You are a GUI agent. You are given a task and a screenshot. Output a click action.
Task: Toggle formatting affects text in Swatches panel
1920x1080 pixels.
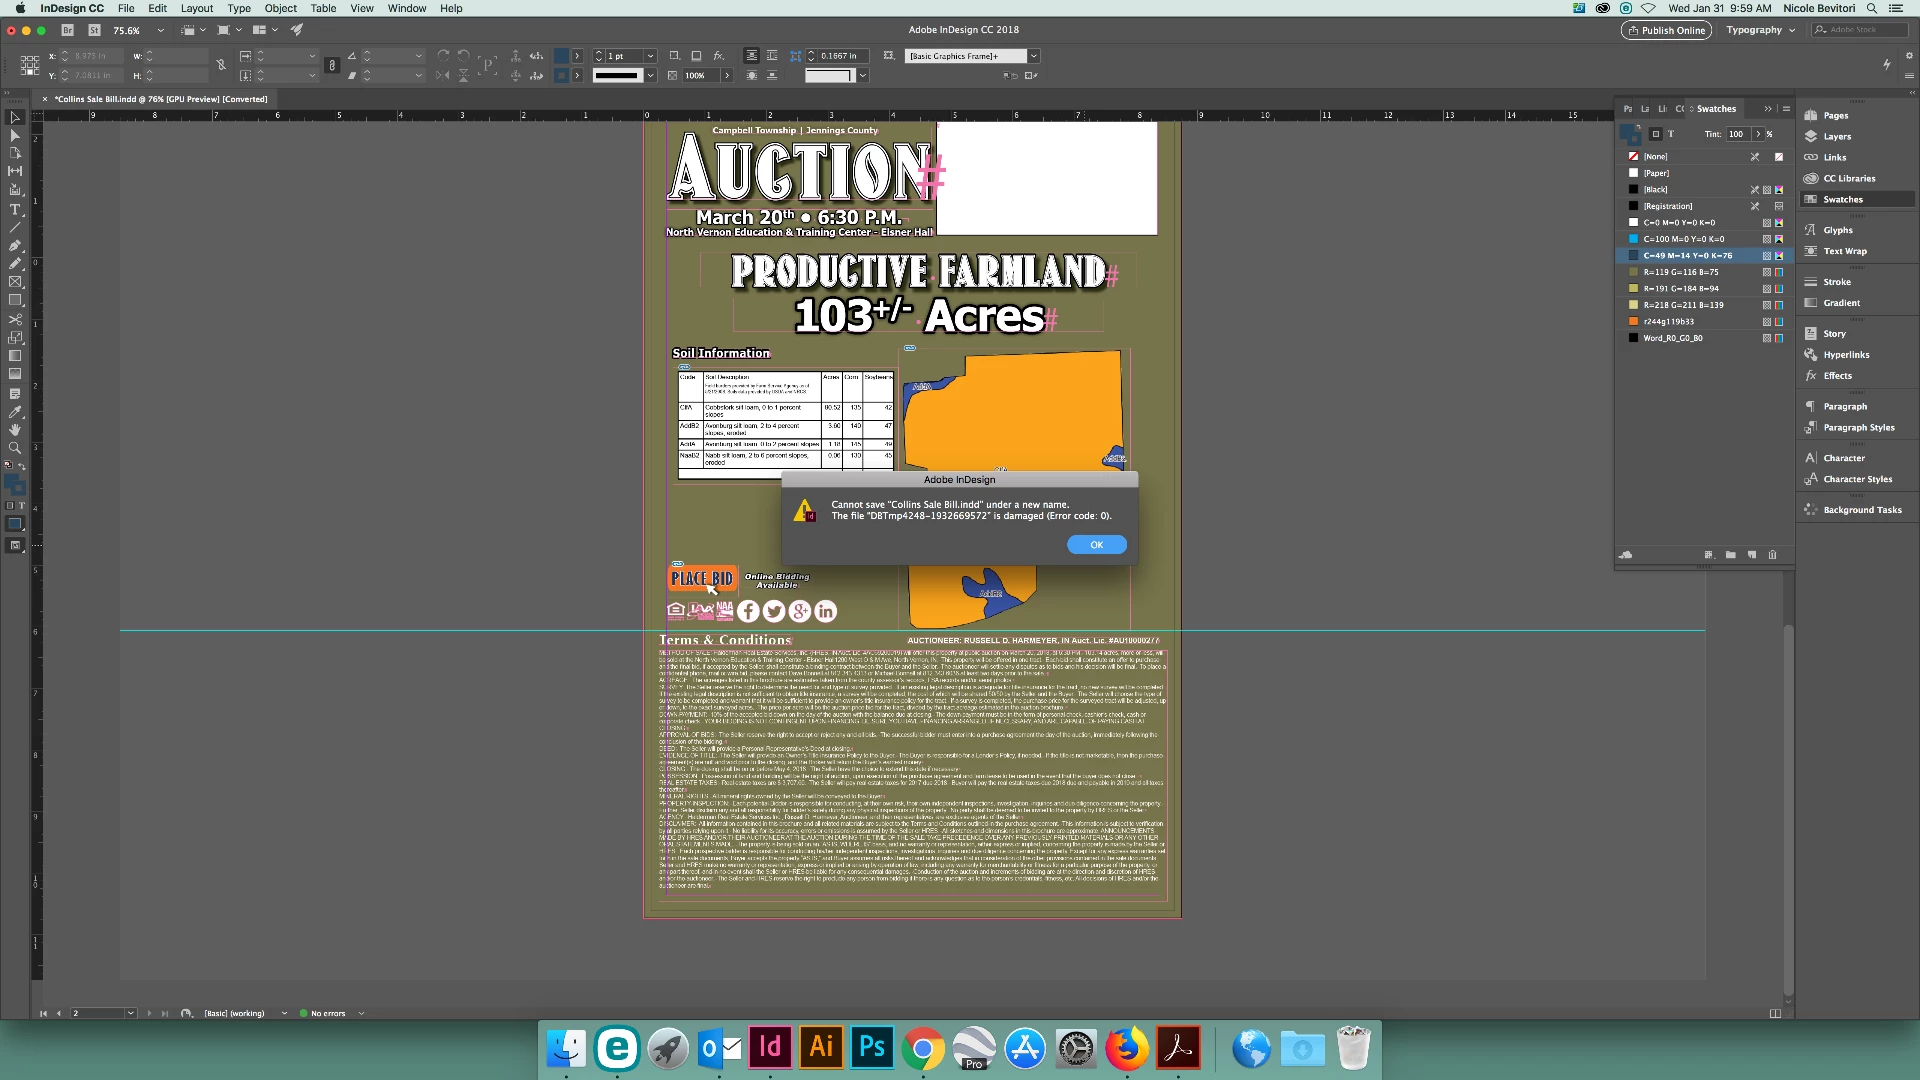point(1670,134)
